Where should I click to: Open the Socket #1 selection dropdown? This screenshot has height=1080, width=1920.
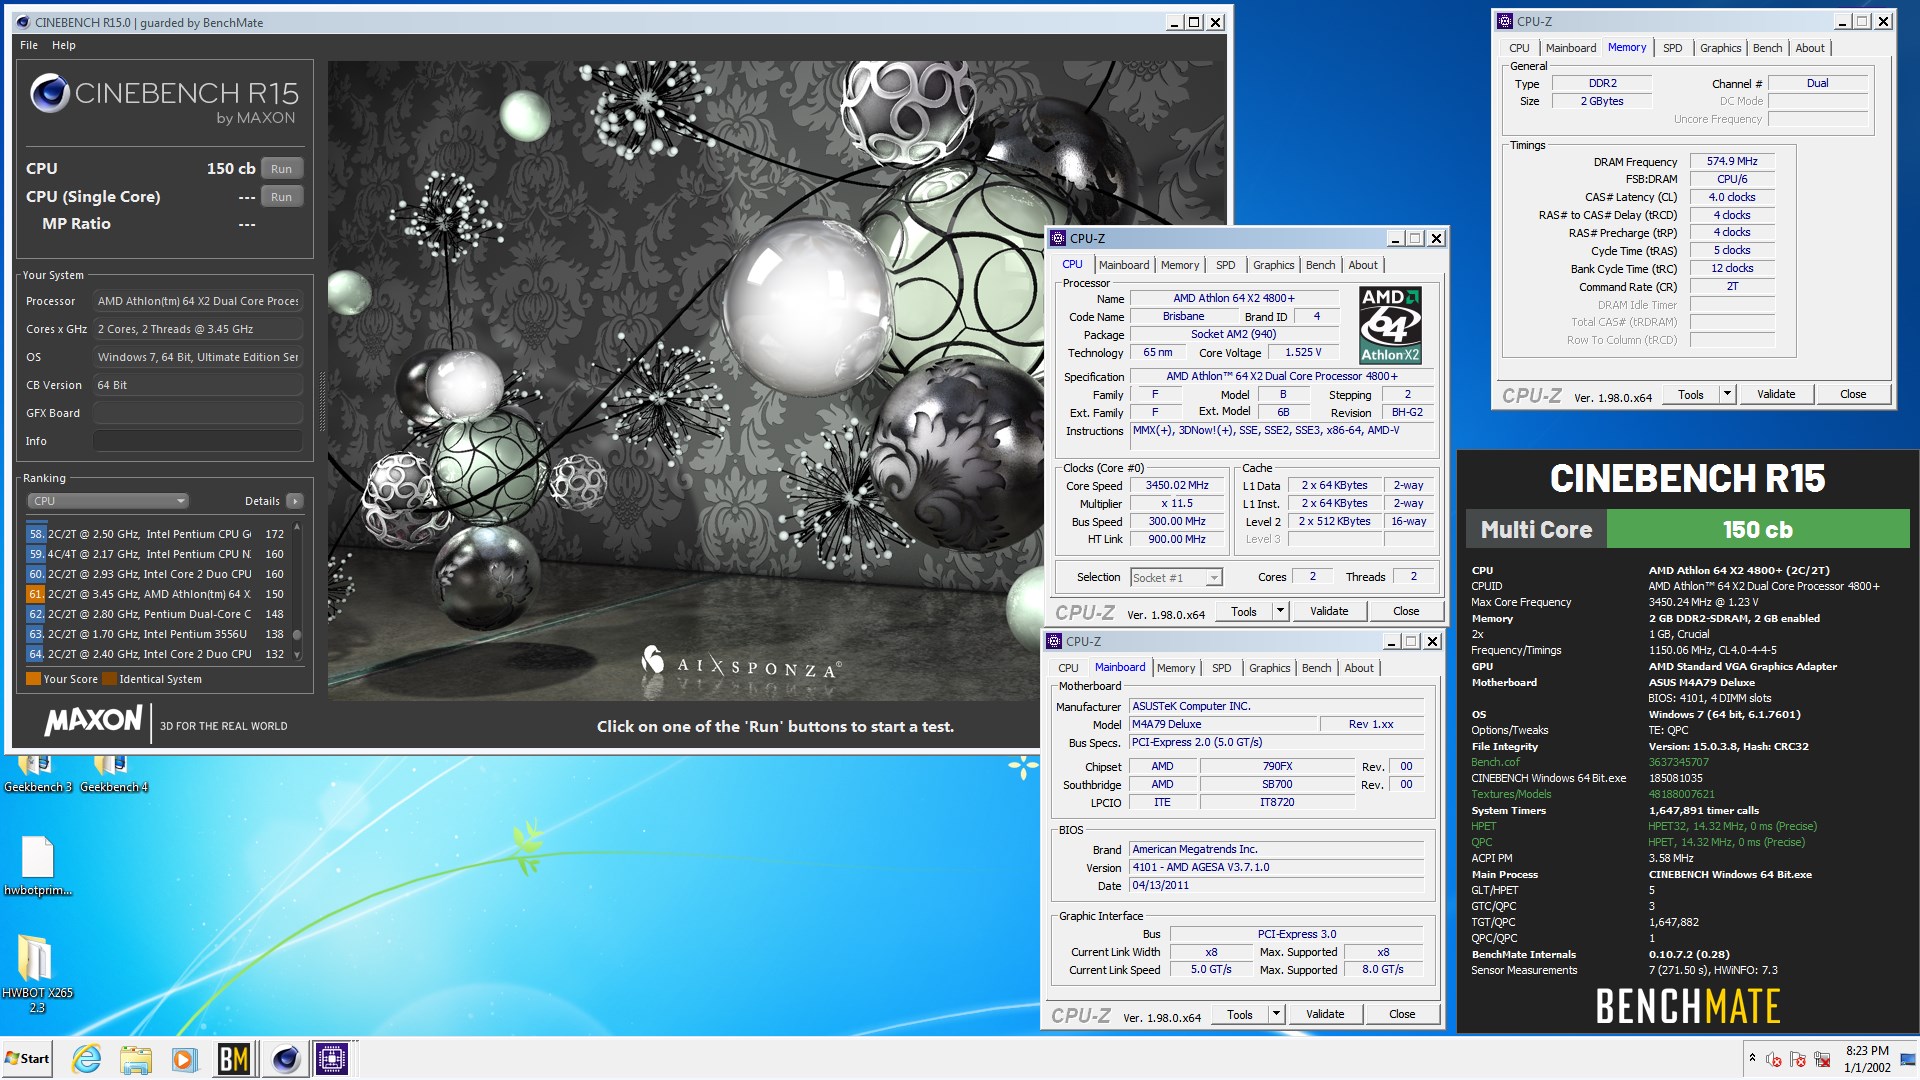point(1176,577)
